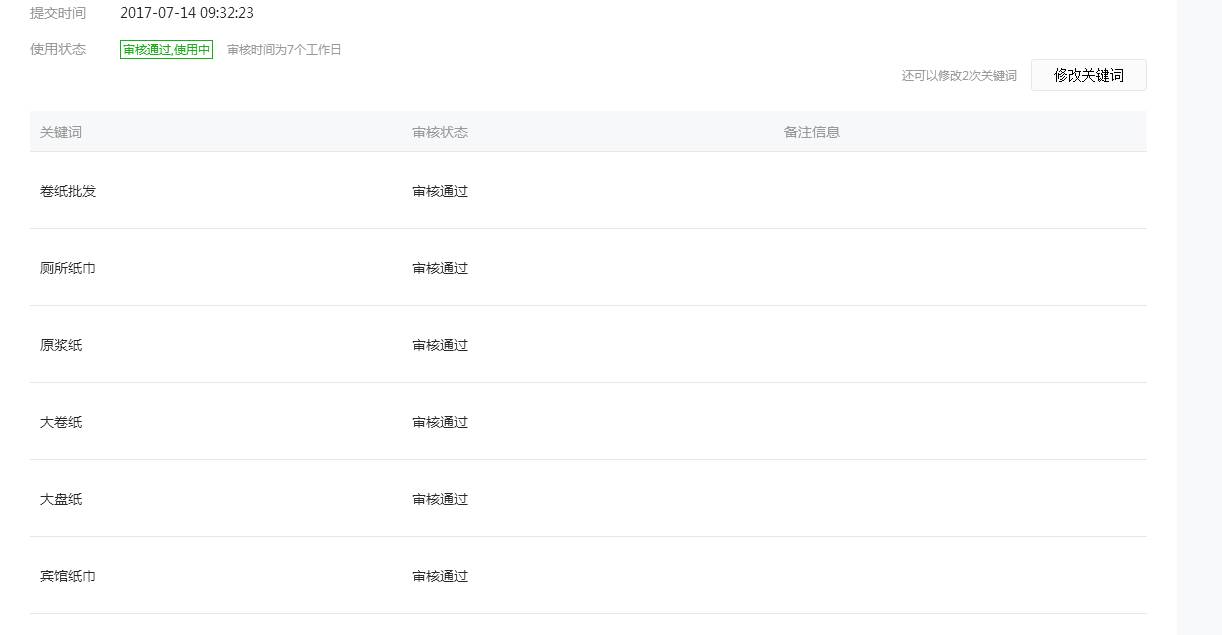
Task: Click the 还可以修改2次关键词 hint text
Action: 959,76
